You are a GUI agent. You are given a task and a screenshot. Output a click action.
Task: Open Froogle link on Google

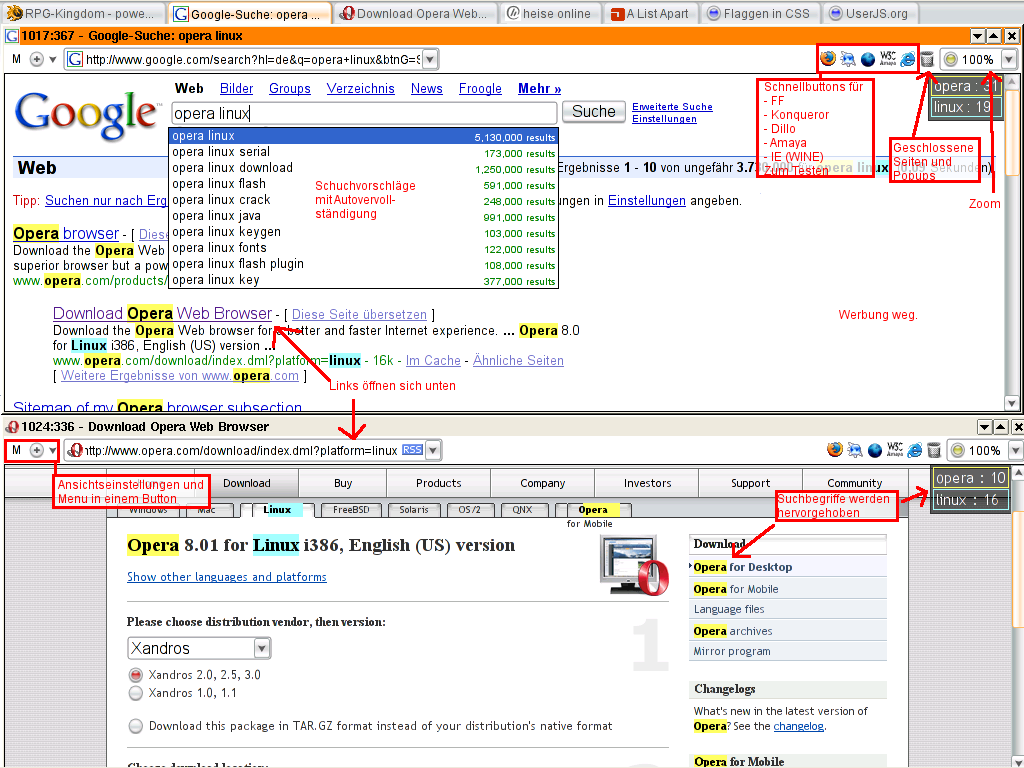(480, 88)
